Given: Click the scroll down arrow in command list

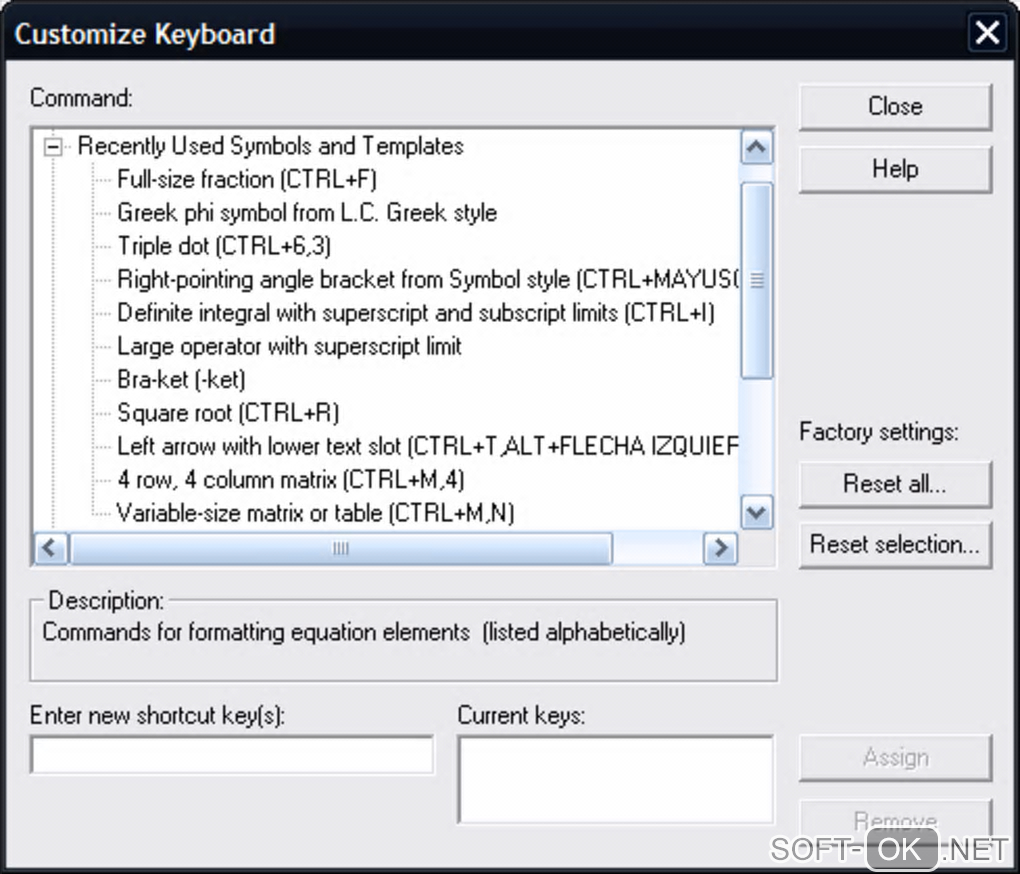Looking at the screenshot, I should [757, 514].
